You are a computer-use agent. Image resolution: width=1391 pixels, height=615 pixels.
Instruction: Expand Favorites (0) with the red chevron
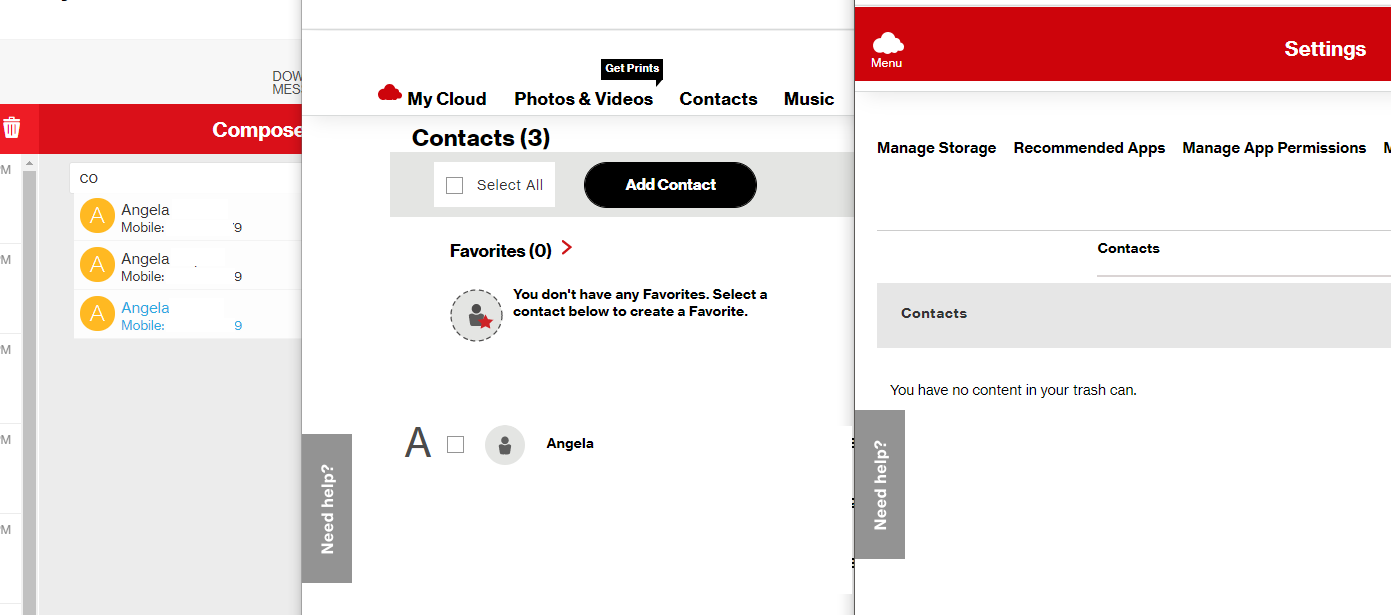[x=567, y=247]
